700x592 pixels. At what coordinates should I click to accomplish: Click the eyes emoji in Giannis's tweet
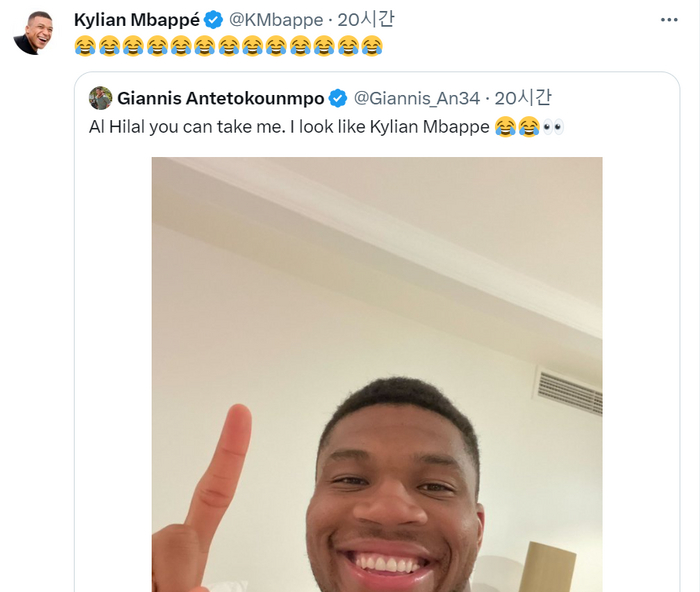click(x=553, y=126)
